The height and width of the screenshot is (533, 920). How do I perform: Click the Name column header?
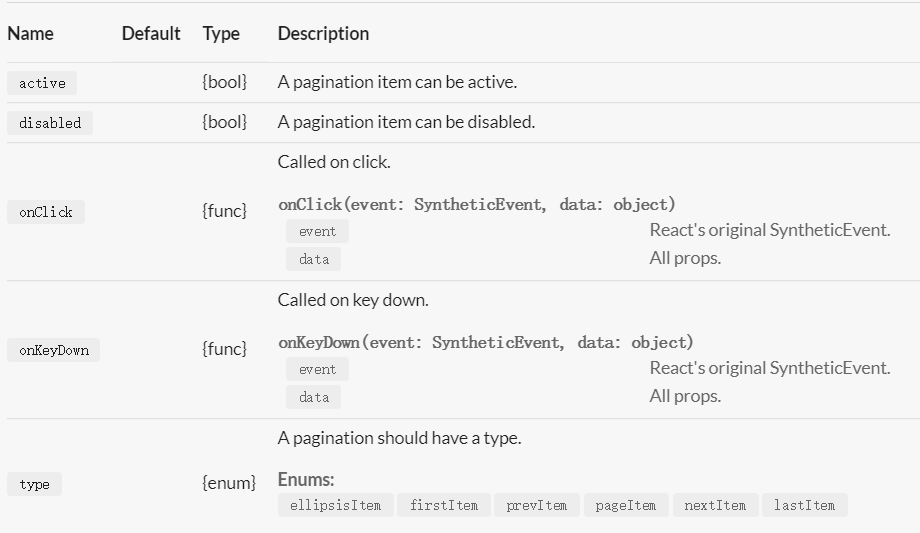pos(31,33)
